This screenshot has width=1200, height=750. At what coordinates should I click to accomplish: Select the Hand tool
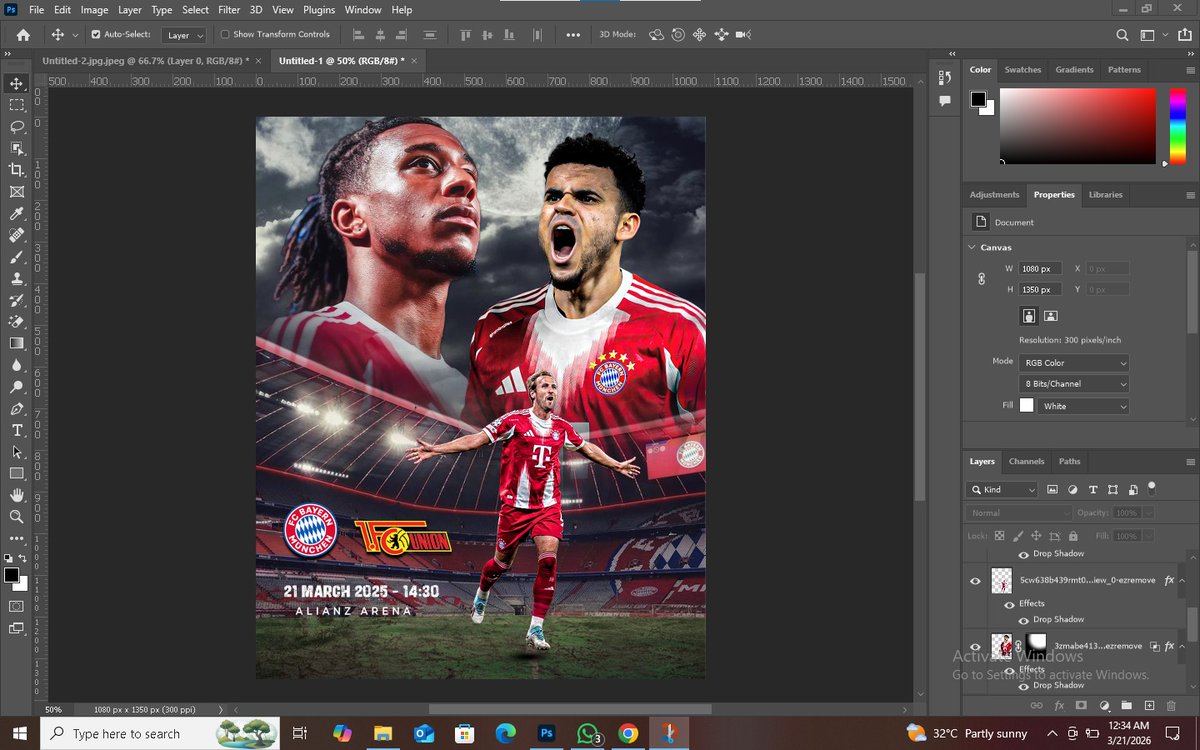pos(17,495)
